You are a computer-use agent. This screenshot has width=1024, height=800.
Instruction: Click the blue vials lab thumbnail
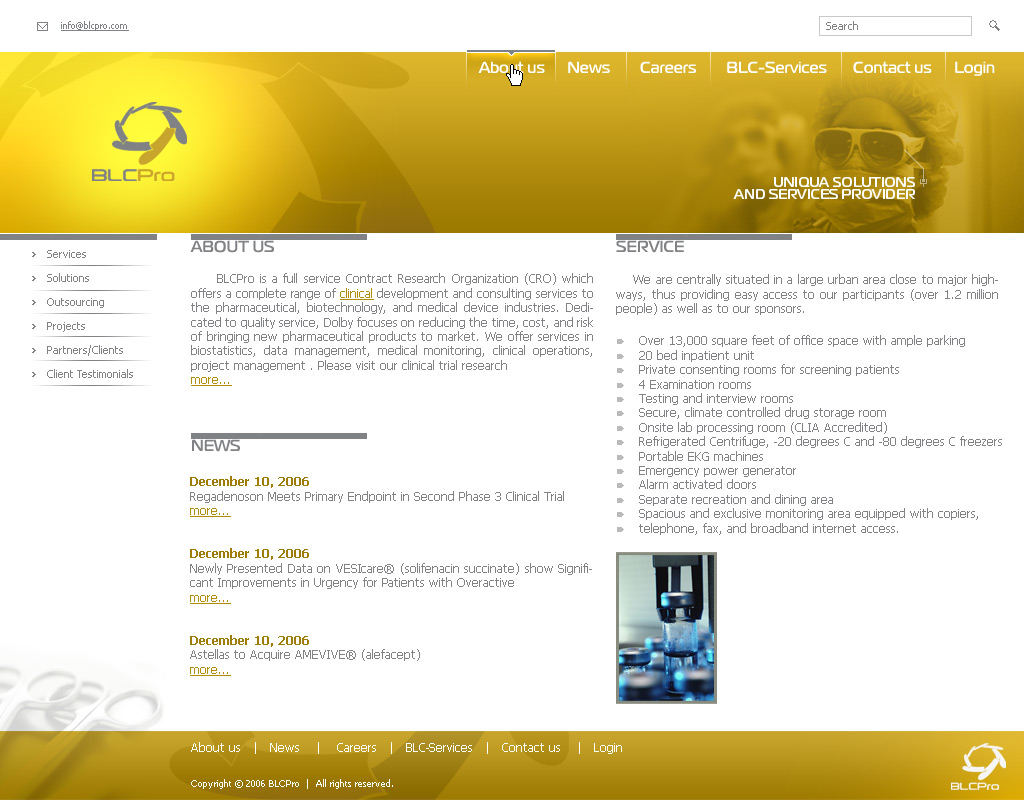(666, 628)
